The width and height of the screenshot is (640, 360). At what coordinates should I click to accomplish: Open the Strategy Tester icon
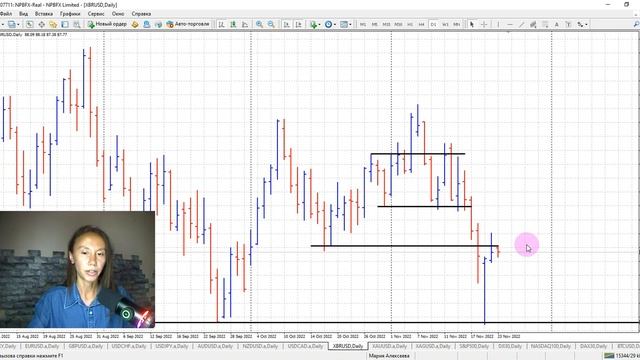[76, 24]
